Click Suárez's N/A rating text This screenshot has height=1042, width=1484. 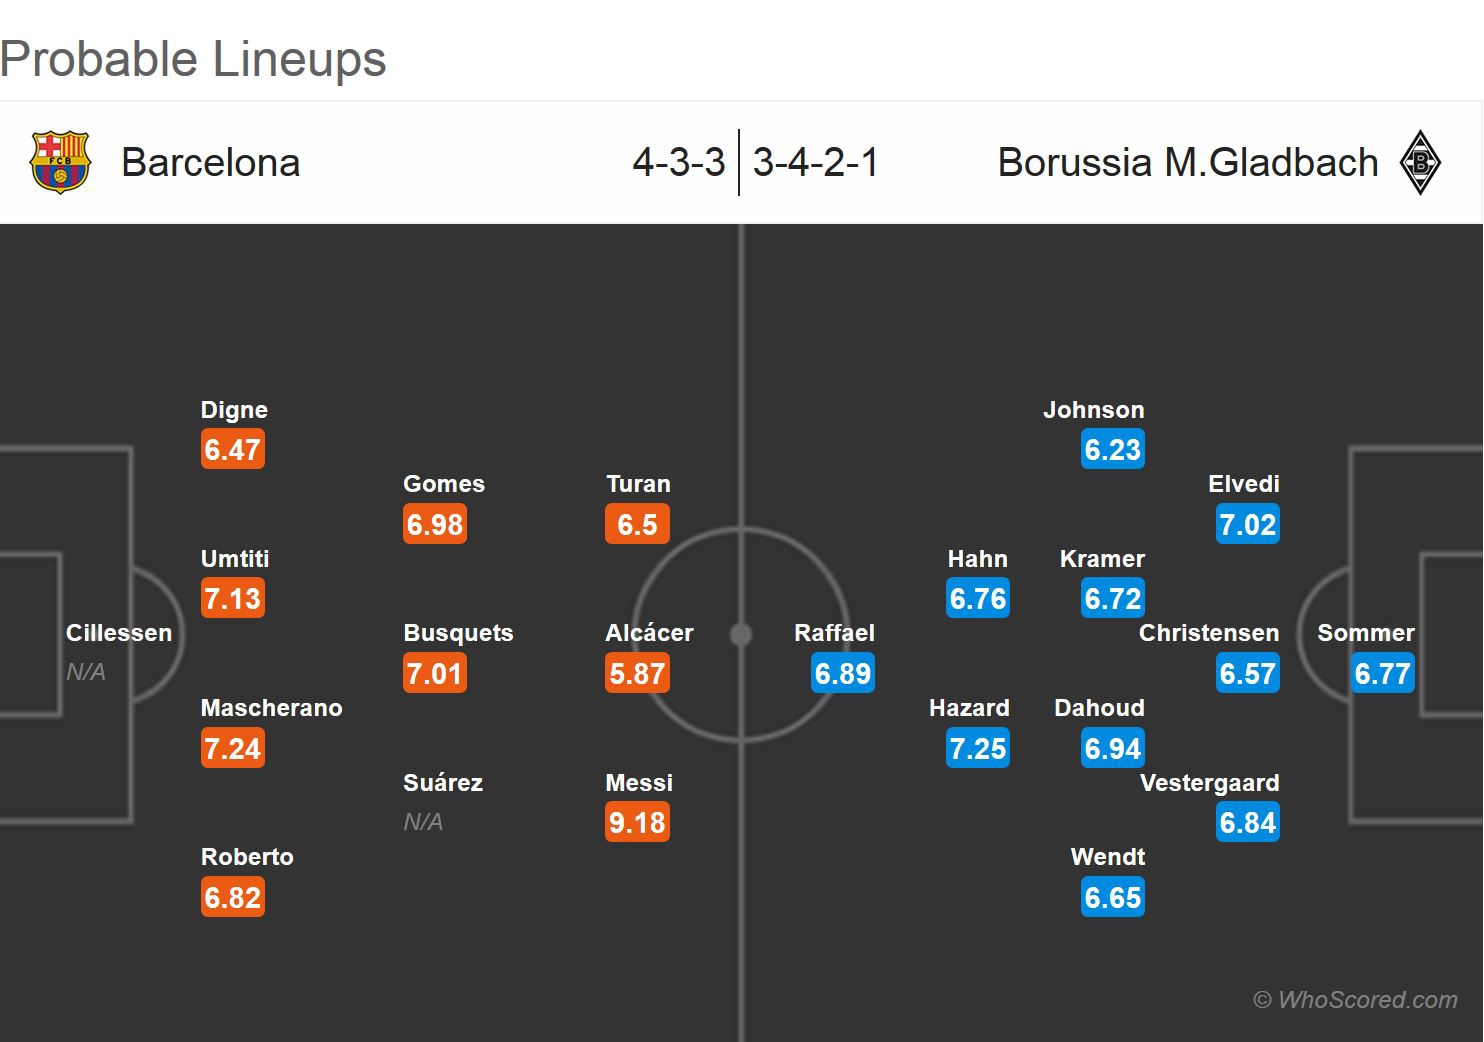423,822
